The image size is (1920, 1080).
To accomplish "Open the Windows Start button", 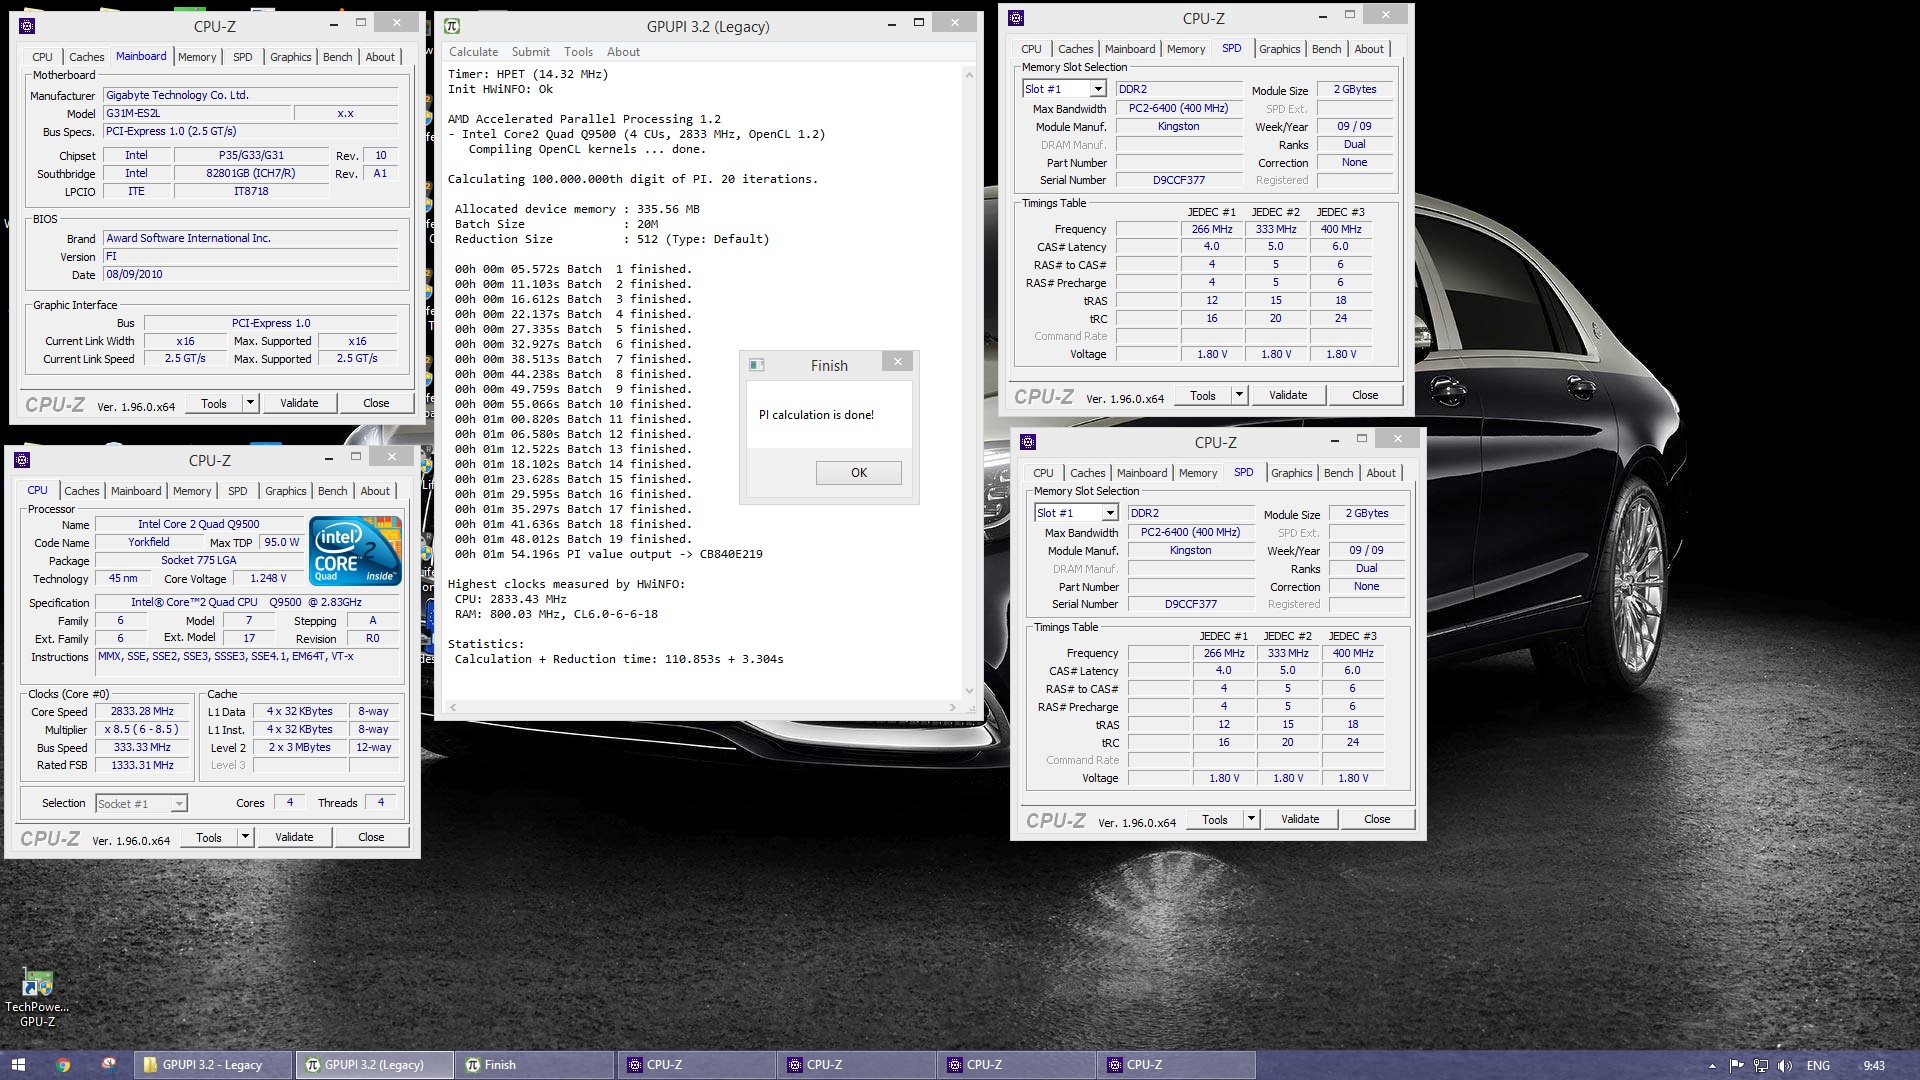I will coord(17,1065).
